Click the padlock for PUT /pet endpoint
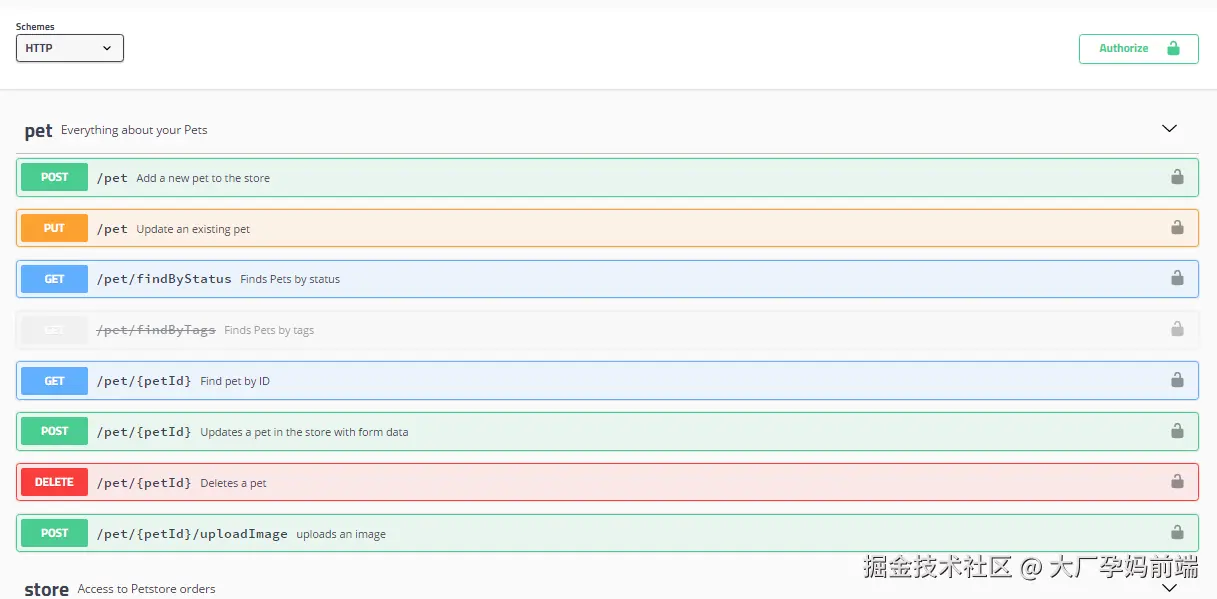 1178,227
